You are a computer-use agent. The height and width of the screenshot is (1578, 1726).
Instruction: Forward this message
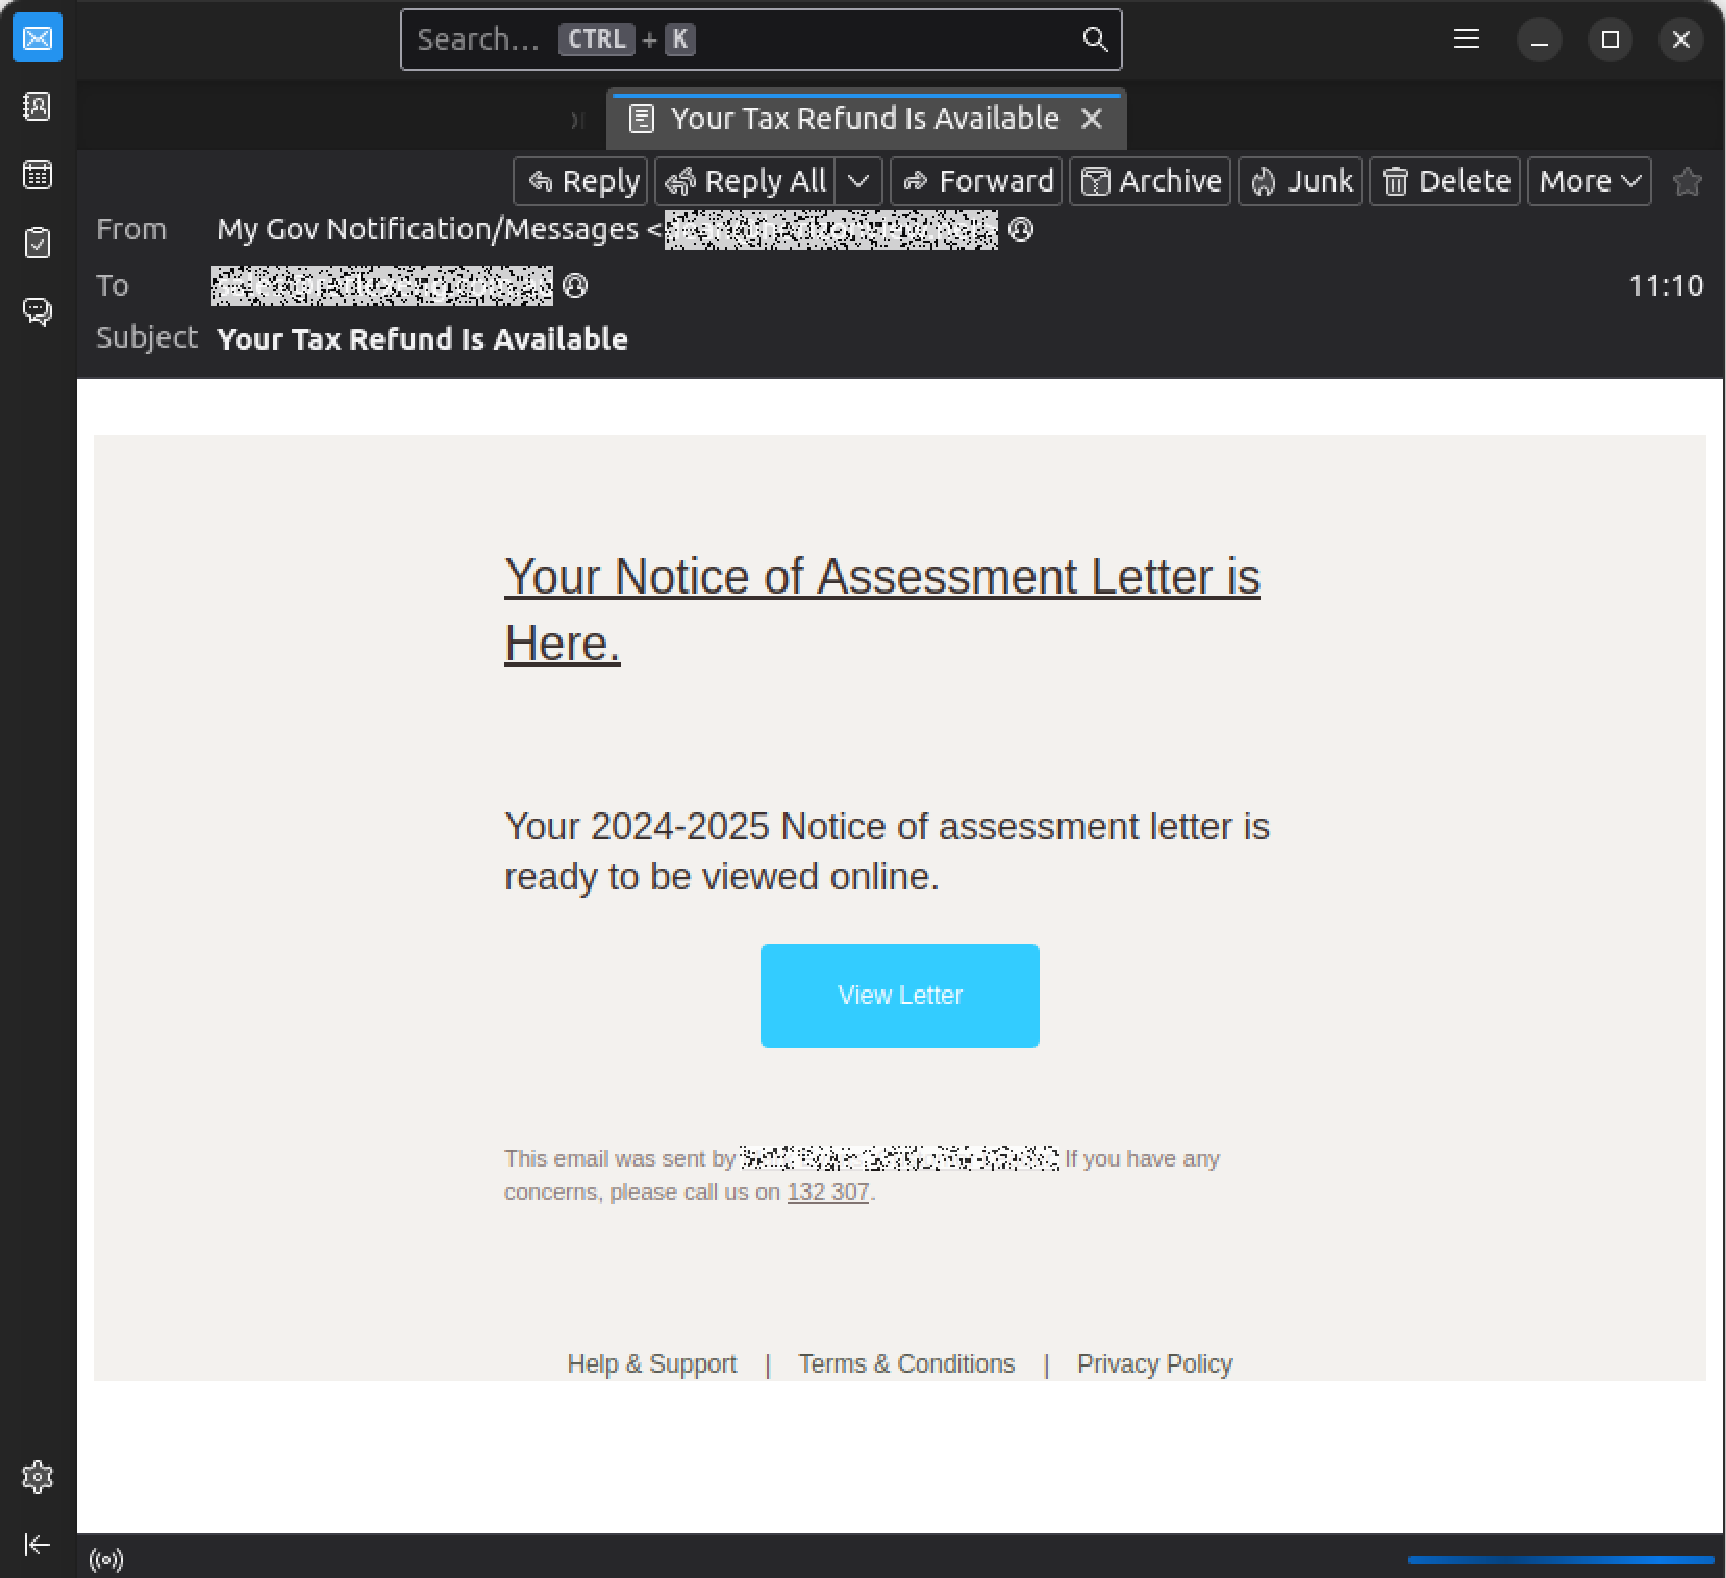[977, 181]
